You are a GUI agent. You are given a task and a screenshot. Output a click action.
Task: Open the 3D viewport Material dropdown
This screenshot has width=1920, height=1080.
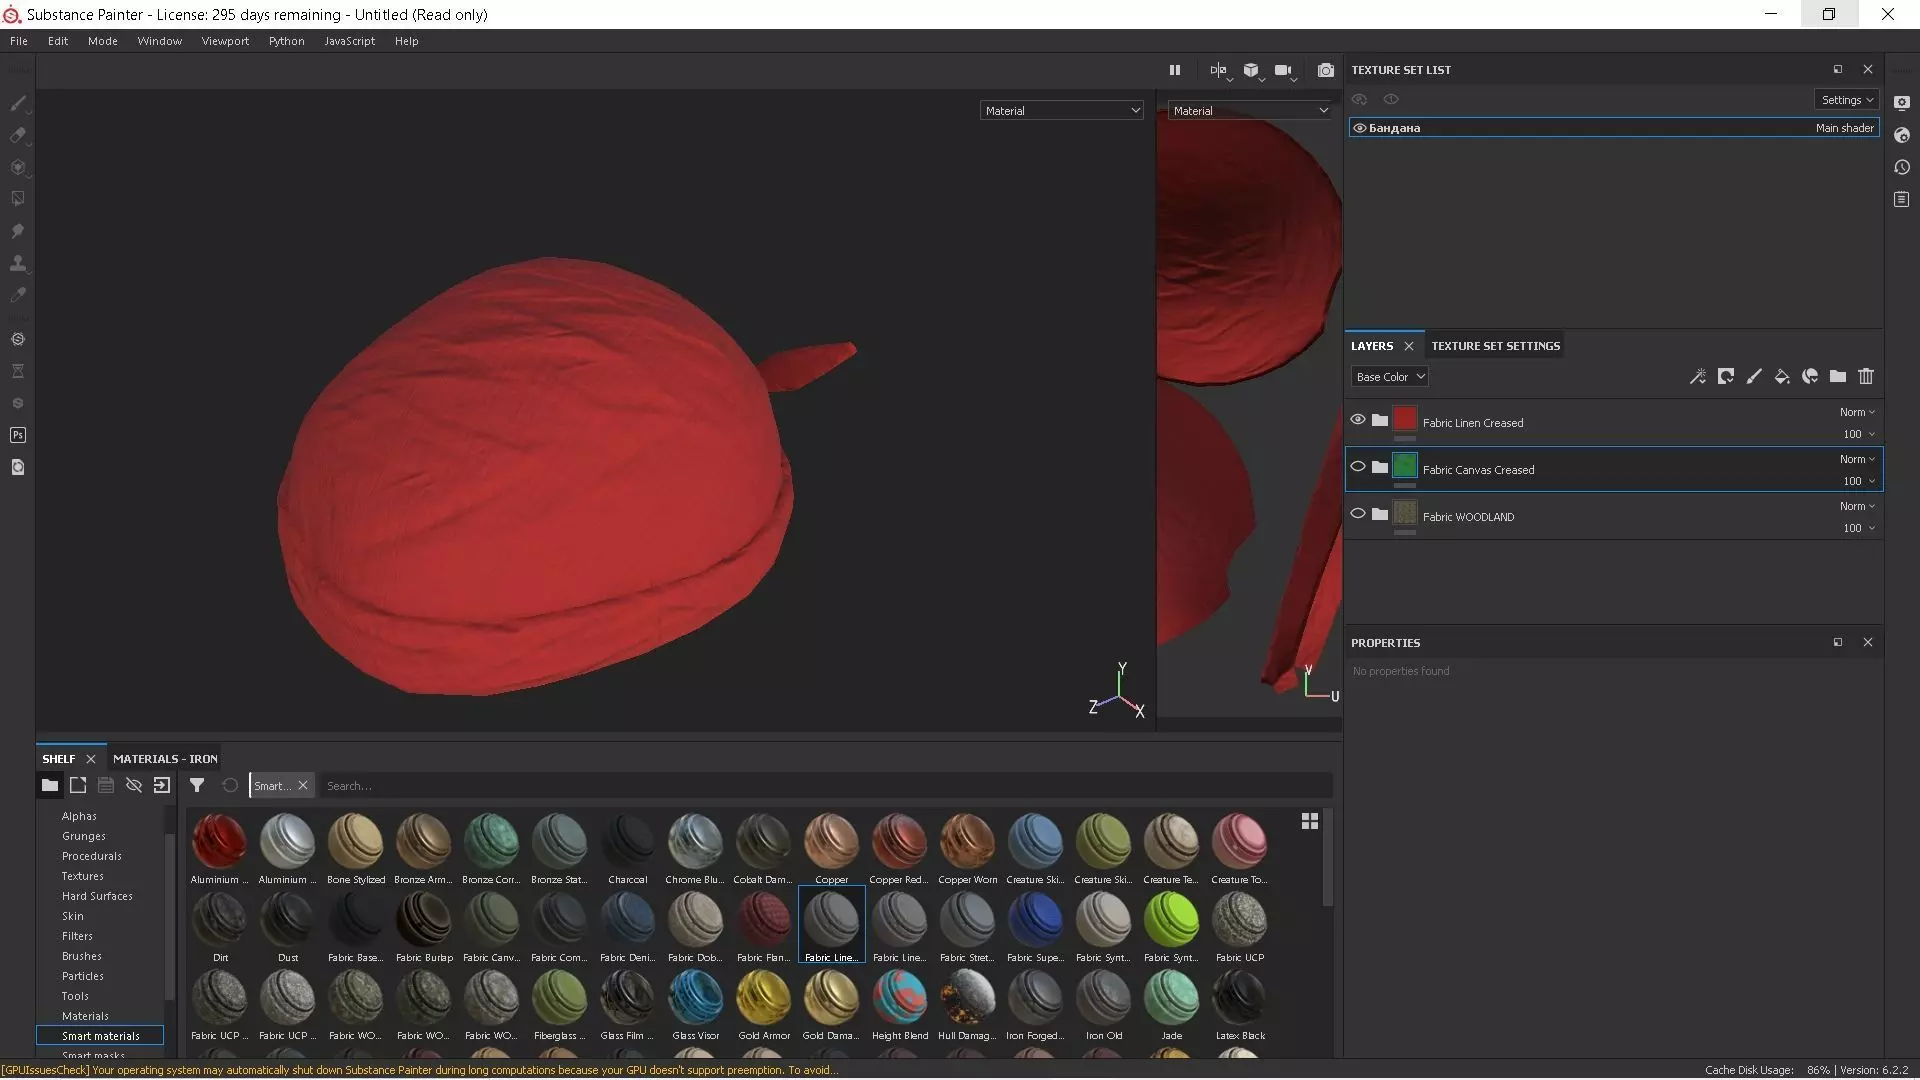pos(1061,111)
